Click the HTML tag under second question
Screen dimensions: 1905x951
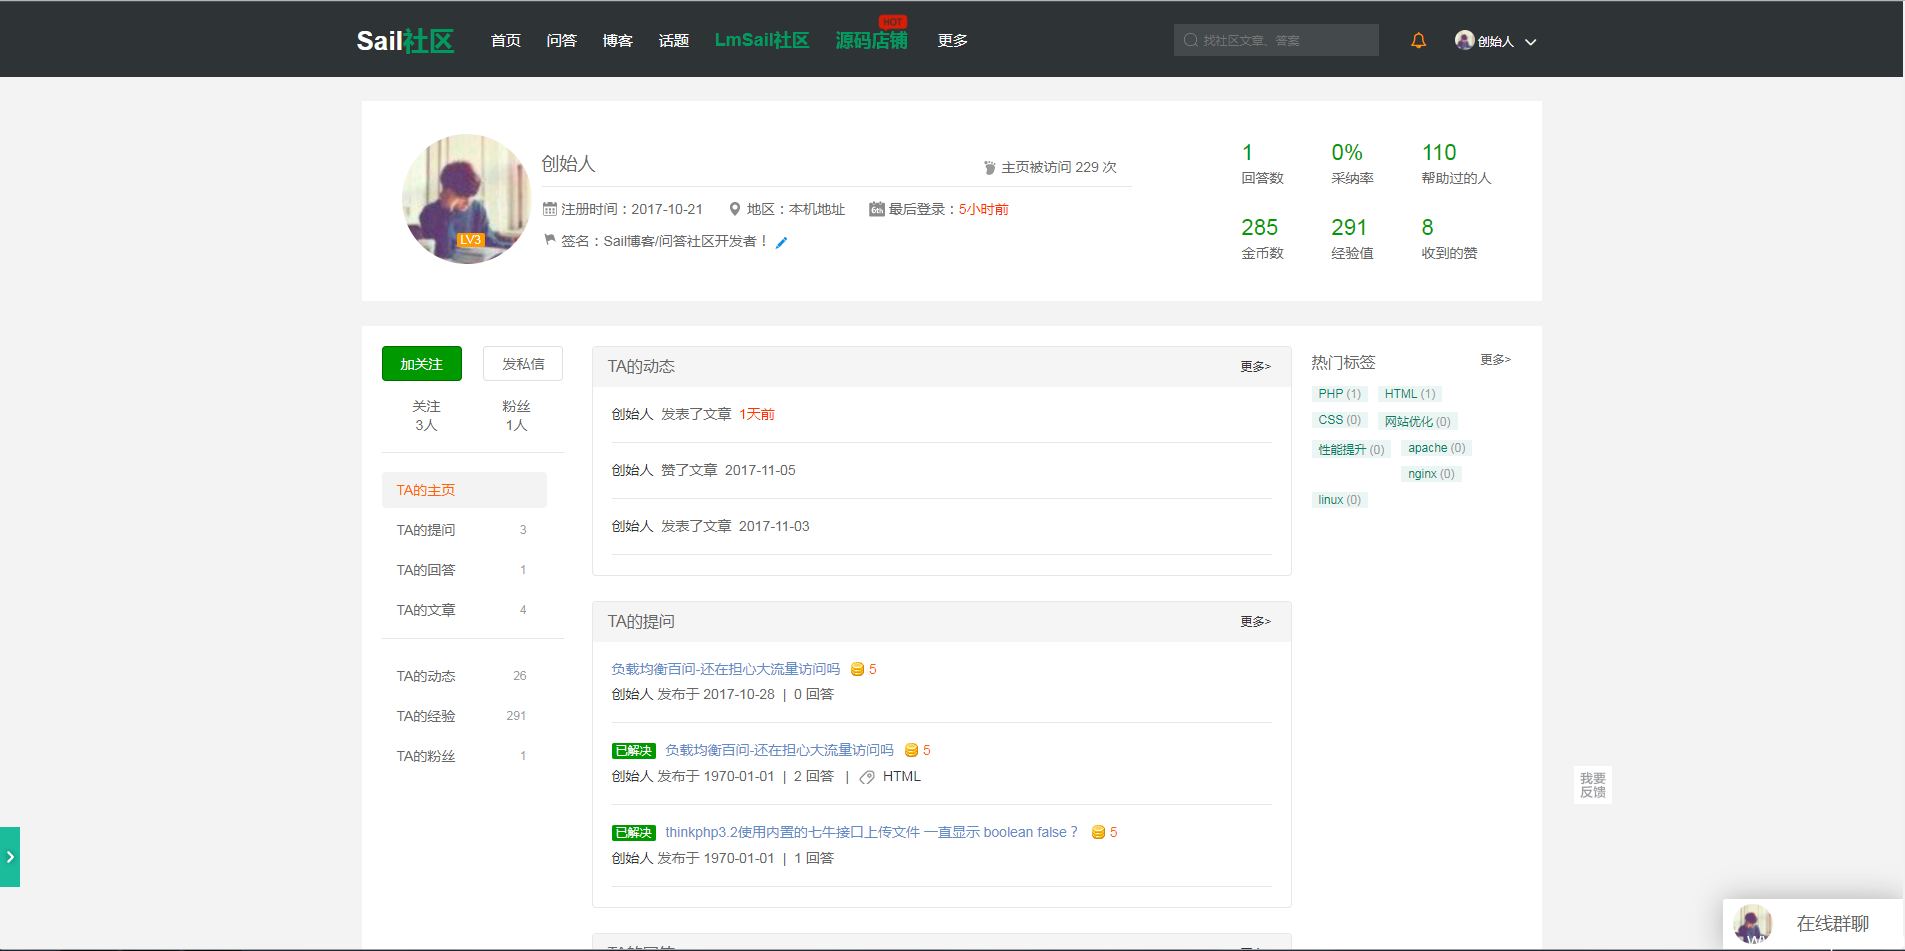(902, 776)
